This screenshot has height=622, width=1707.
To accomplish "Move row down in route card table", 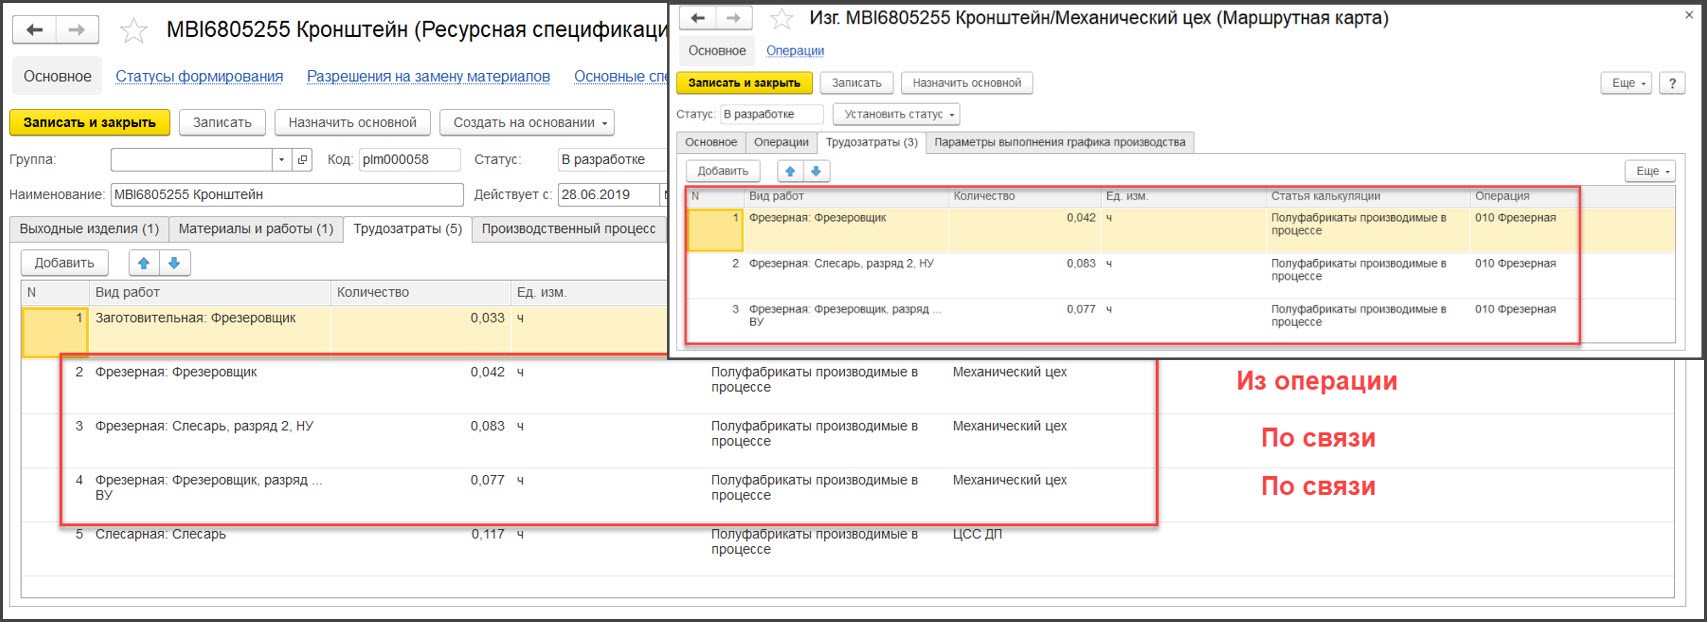I will (x=816, y=171).
